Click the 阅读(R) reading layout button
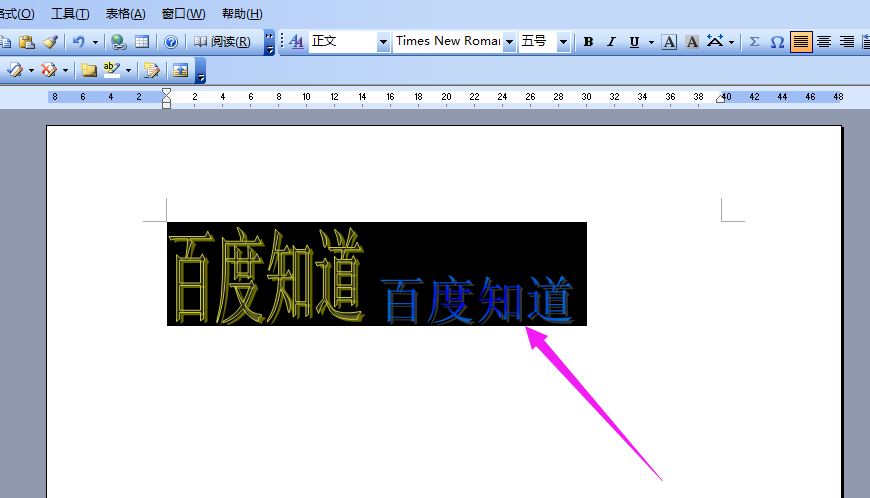The height and width of the screenshot is (498, 870). click(222, 42)
